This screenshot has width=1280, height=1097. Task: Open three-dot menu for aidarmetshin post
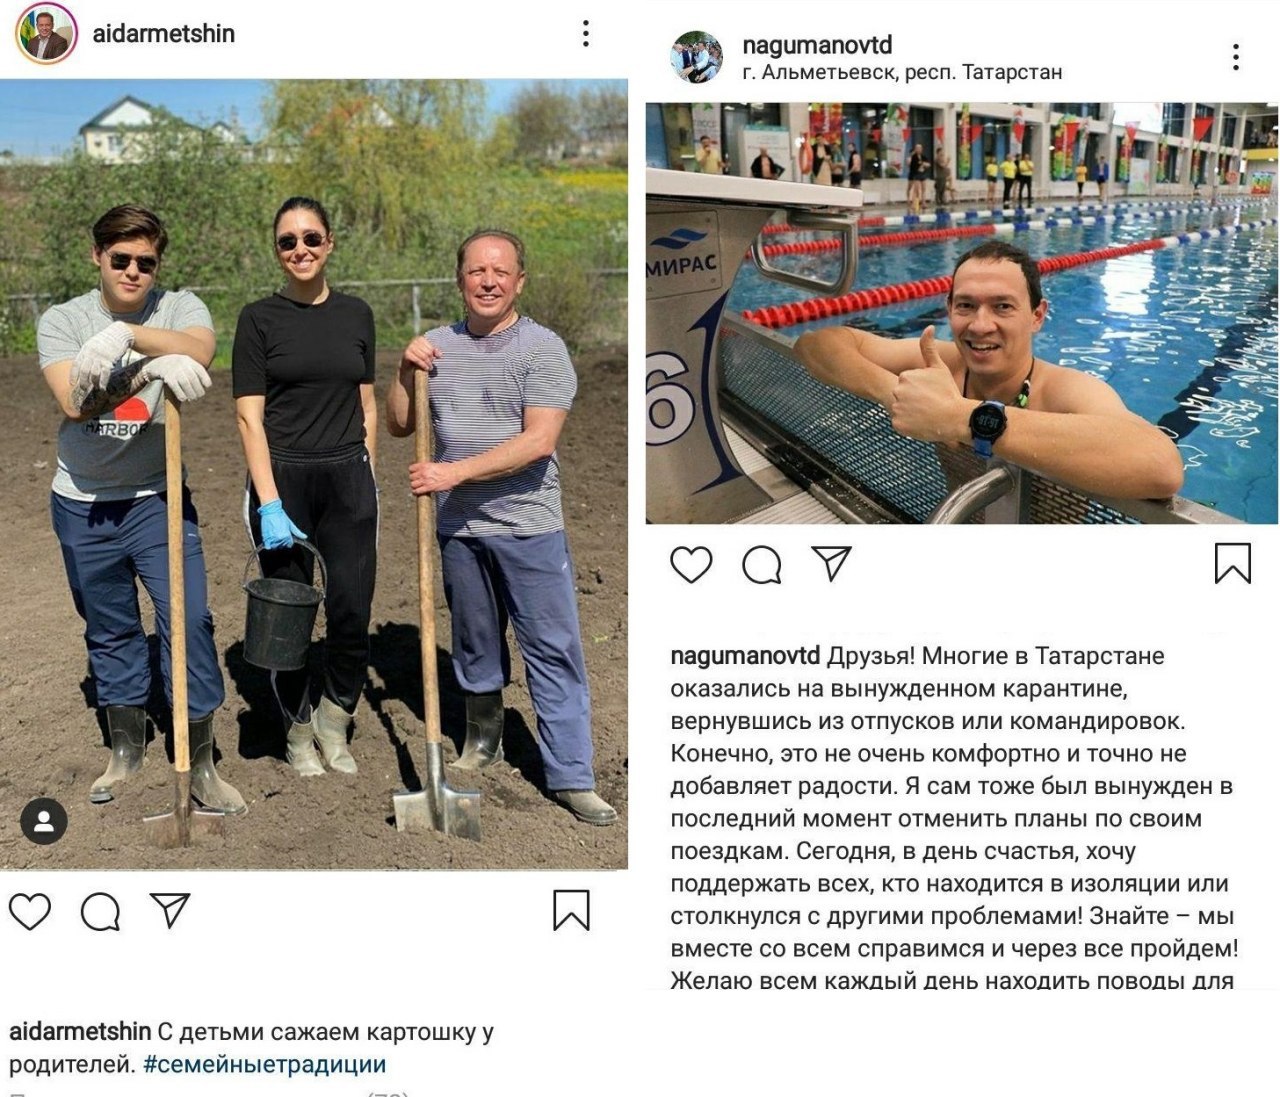586,34
